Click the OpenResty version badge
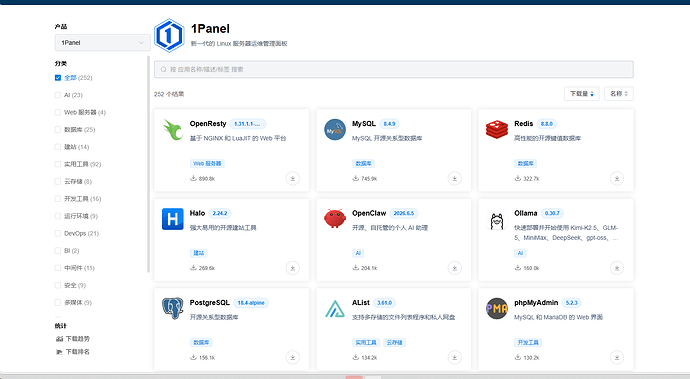The image size is (690, 379). (248, 124)
